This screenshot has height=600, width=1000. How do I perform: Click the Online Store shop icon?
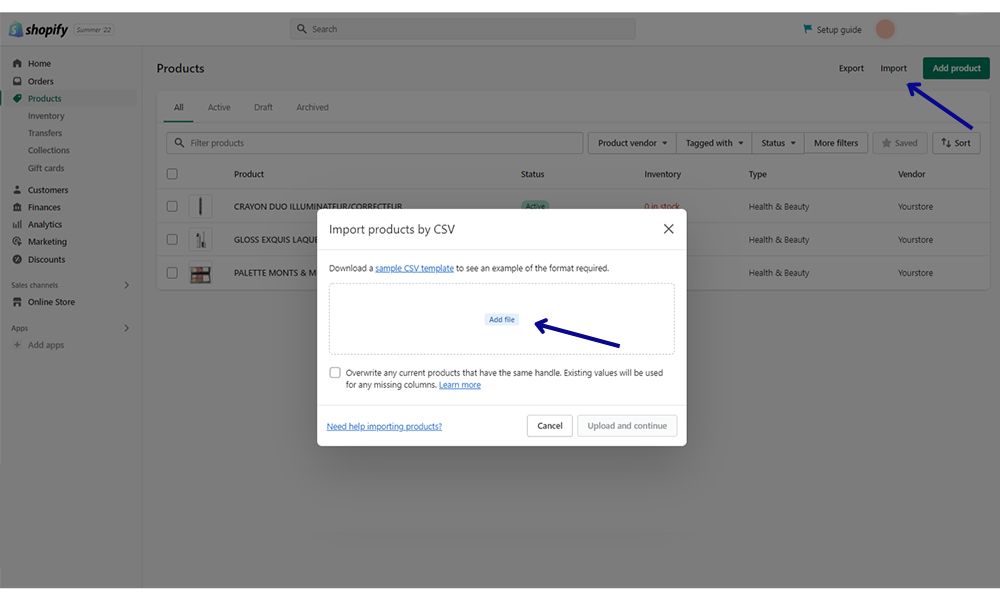tap(17, 302)
